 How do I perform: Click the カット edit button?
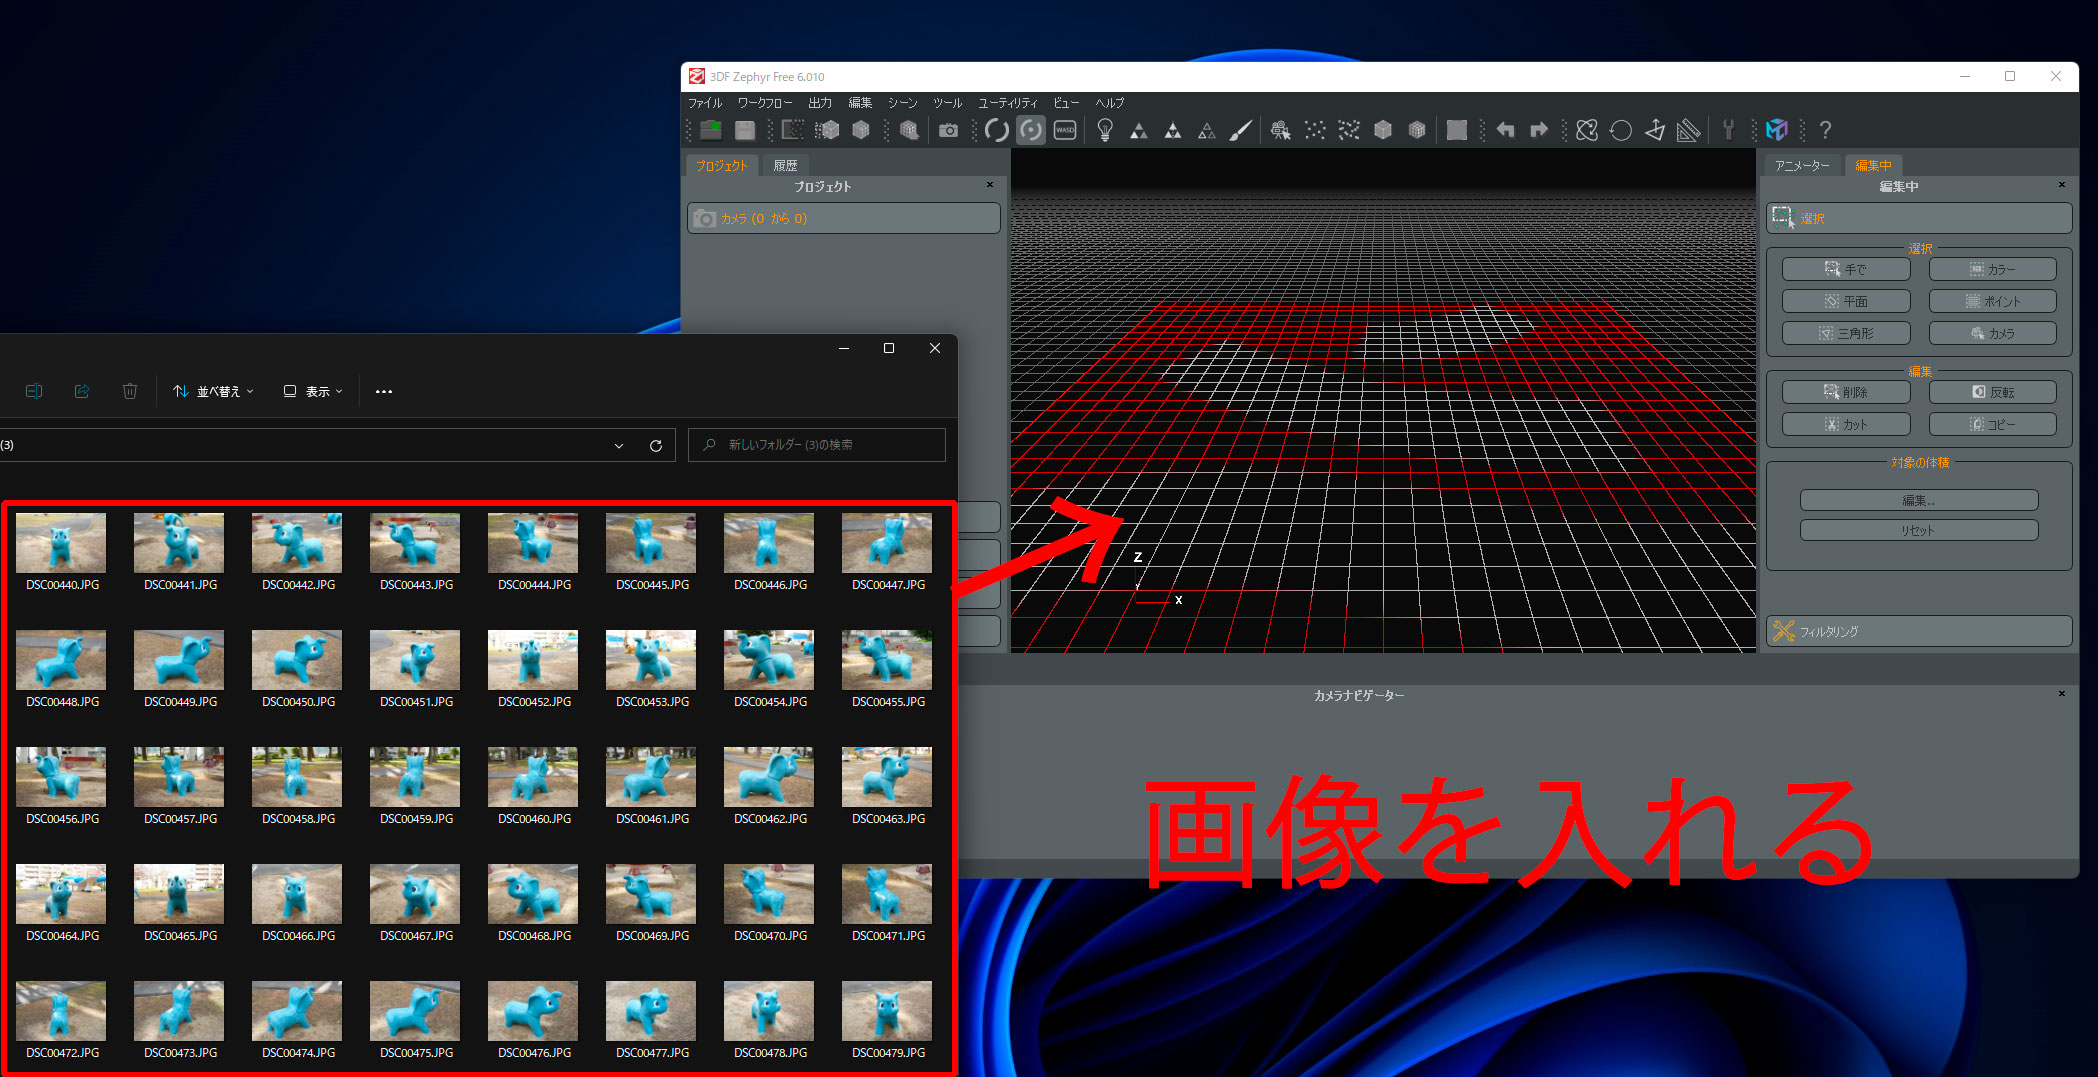[x=1846, y=424]
